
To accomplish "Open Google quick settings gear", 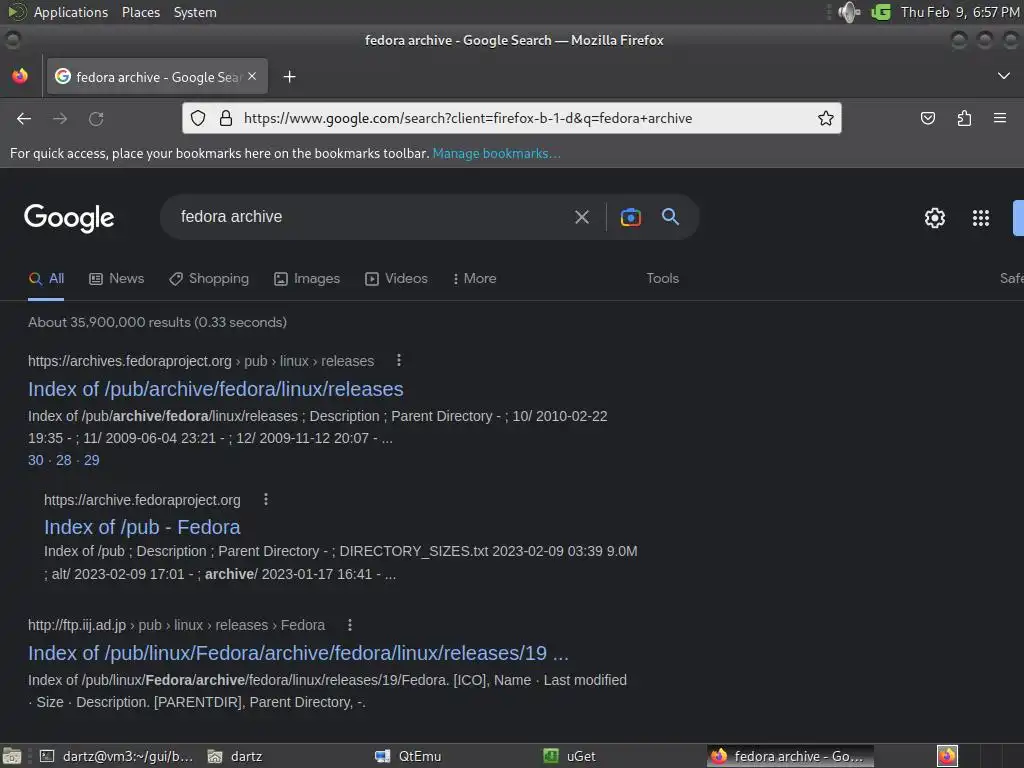I will point(935,217).
